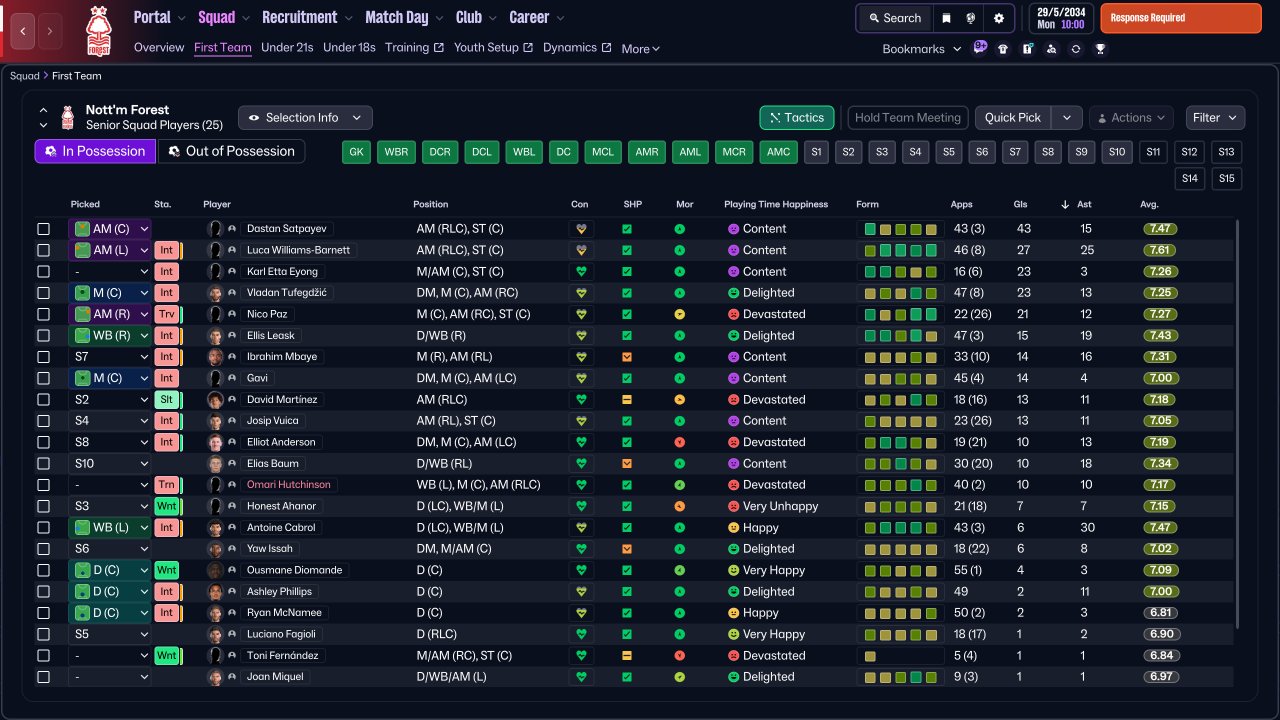Screen dimensions: 1280x720
Task: Check the box next to Nico Paz
Action: [x=43, y=314]
